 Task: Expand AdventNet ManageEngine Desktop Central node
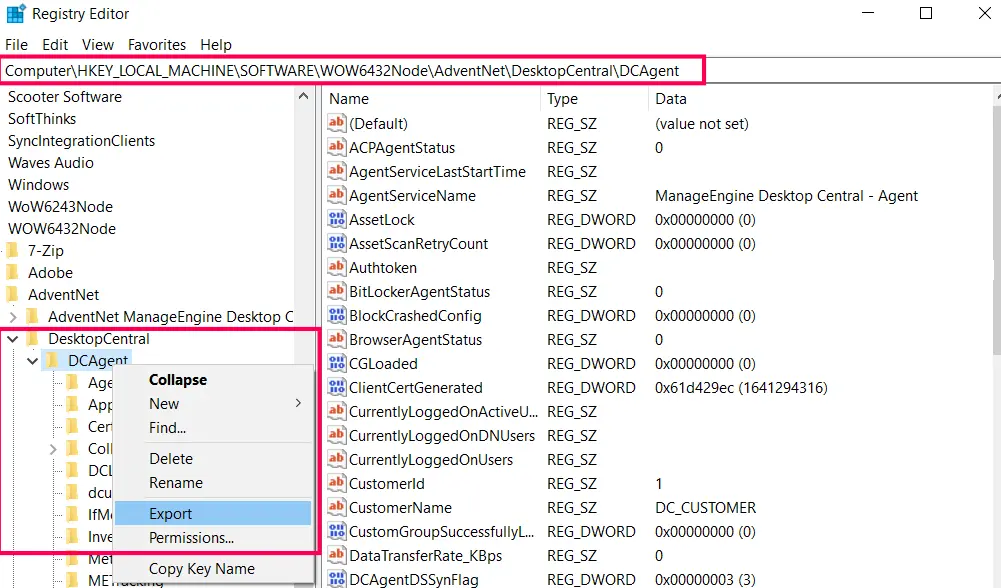tap(12, 317)
